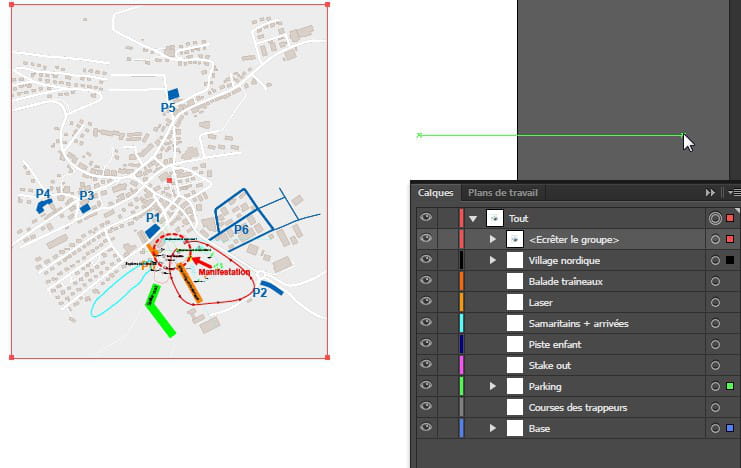Viewport: 741px width, 468px height.
Task: Collapse the layers panel with double-arrow icon
Action: point(710,192)
